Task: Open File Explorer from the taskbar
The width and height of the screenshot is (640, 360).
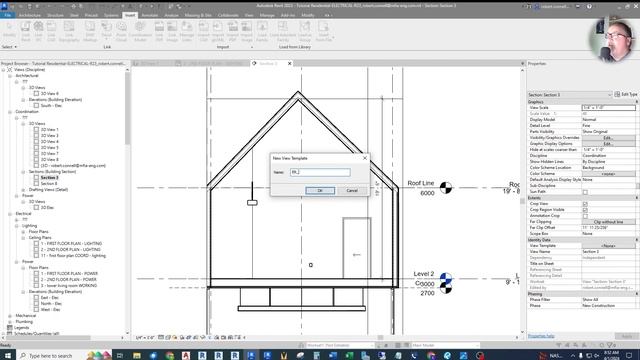Action: tap(137, 356)
